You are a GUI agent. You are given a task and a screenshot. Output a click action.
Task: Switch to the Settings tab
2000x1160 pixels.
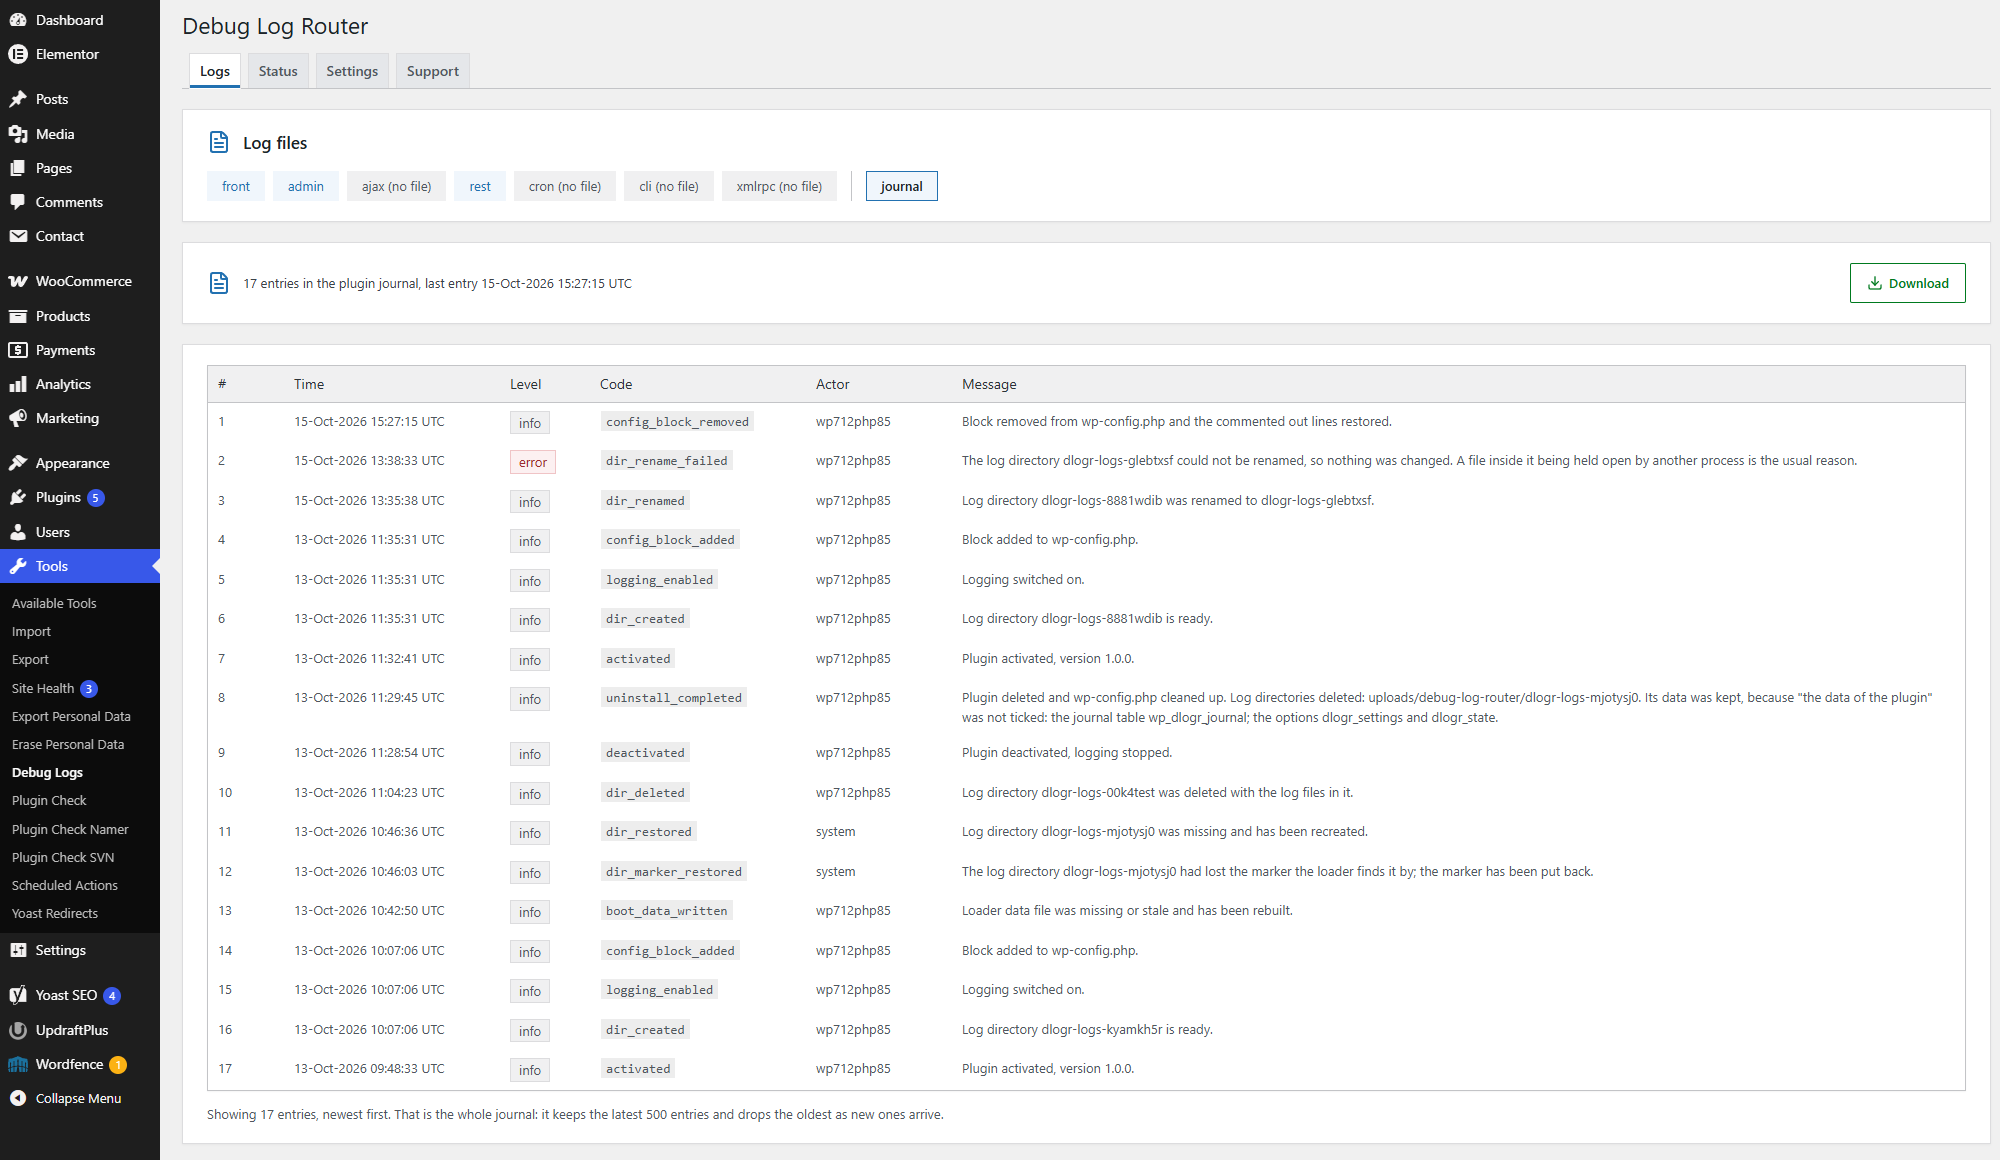352,71
